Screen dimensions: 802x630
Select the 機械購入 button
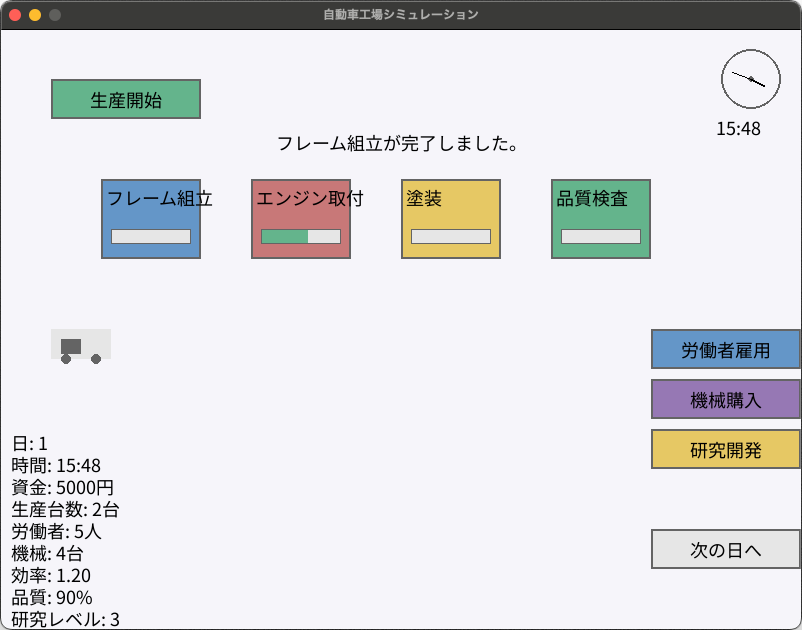pos(725,399)
